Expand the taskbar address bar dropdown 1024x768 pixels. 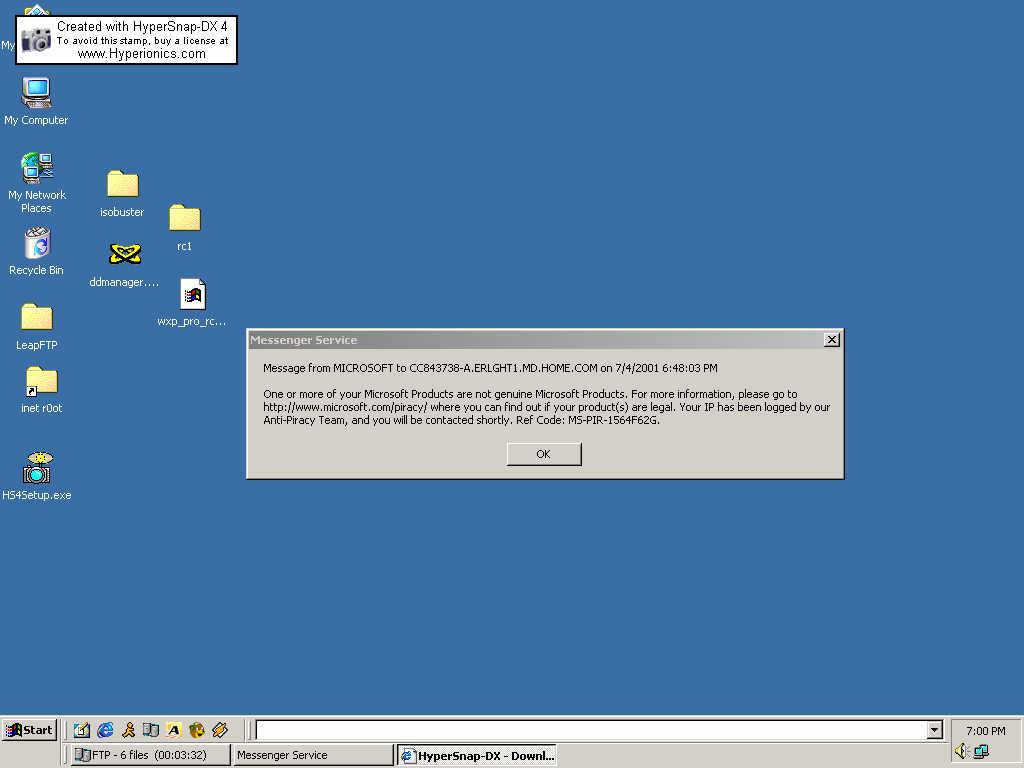935,730
